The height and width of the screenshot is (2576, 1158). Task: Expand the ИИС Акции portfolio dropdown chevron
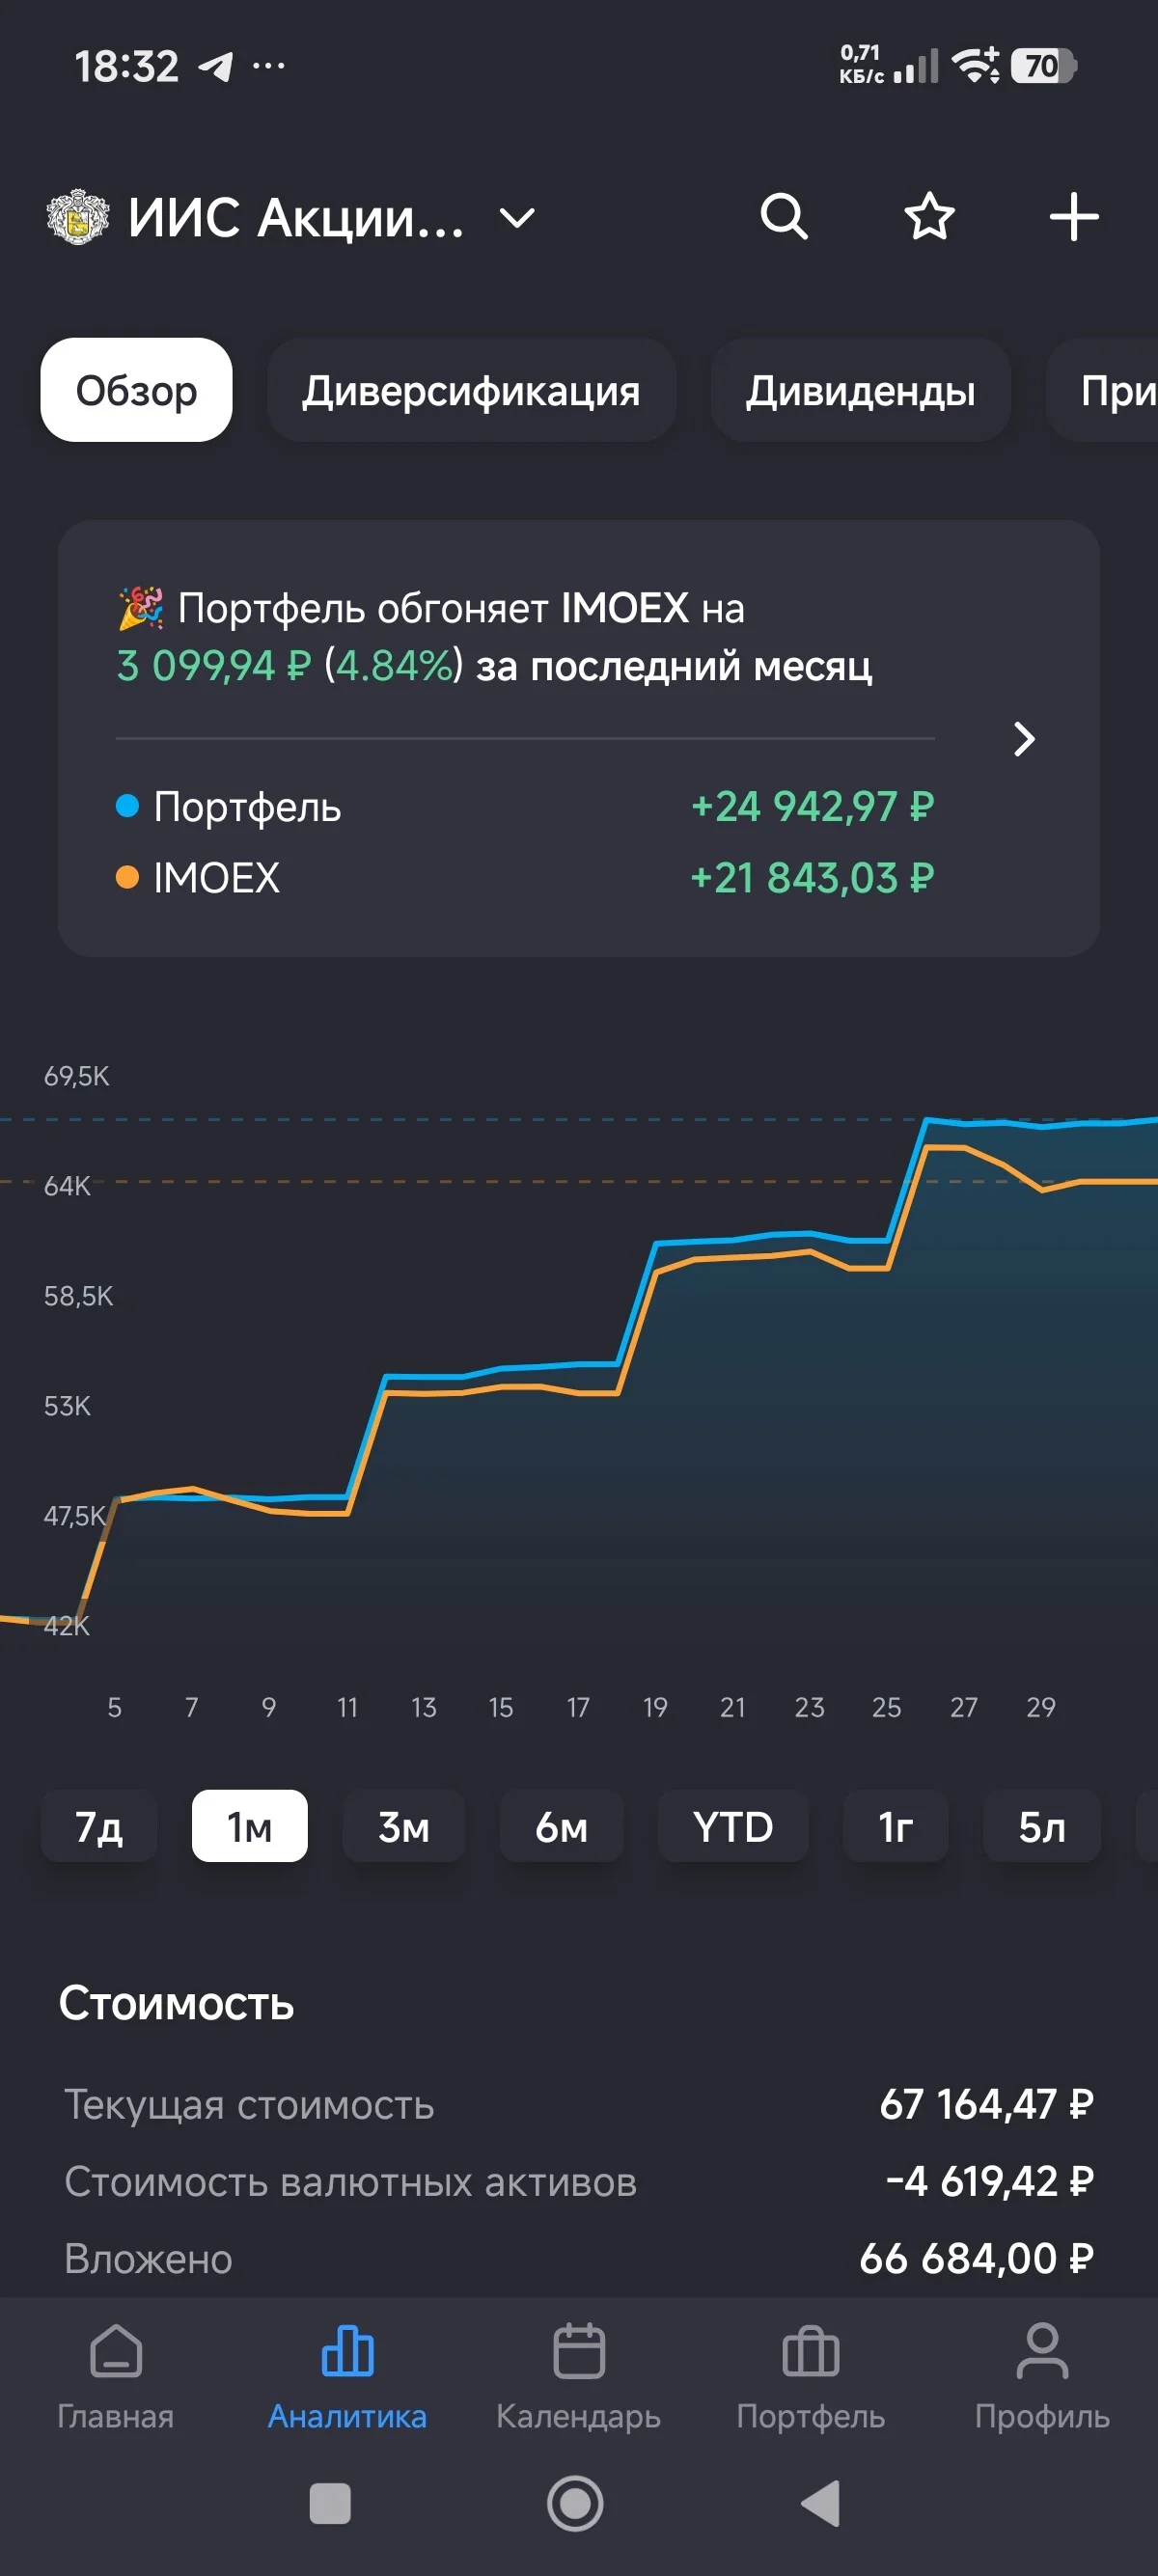tap(517, 218)
